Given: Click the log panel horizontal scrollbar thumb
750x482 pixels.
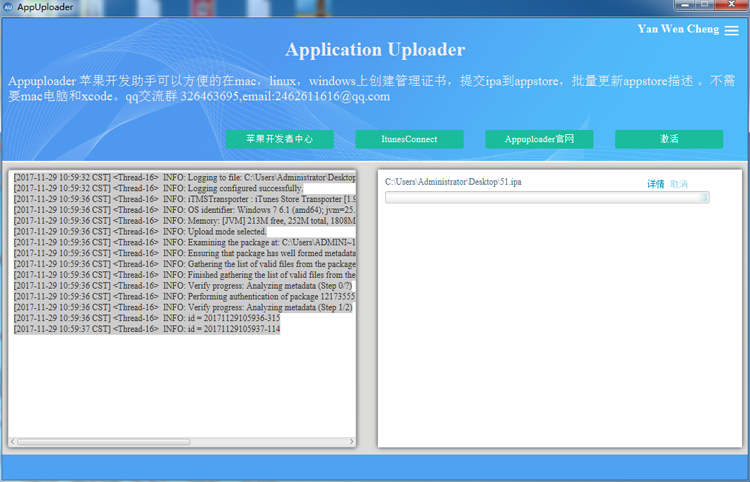Looking at the screenshot, I should click(104, 442).
